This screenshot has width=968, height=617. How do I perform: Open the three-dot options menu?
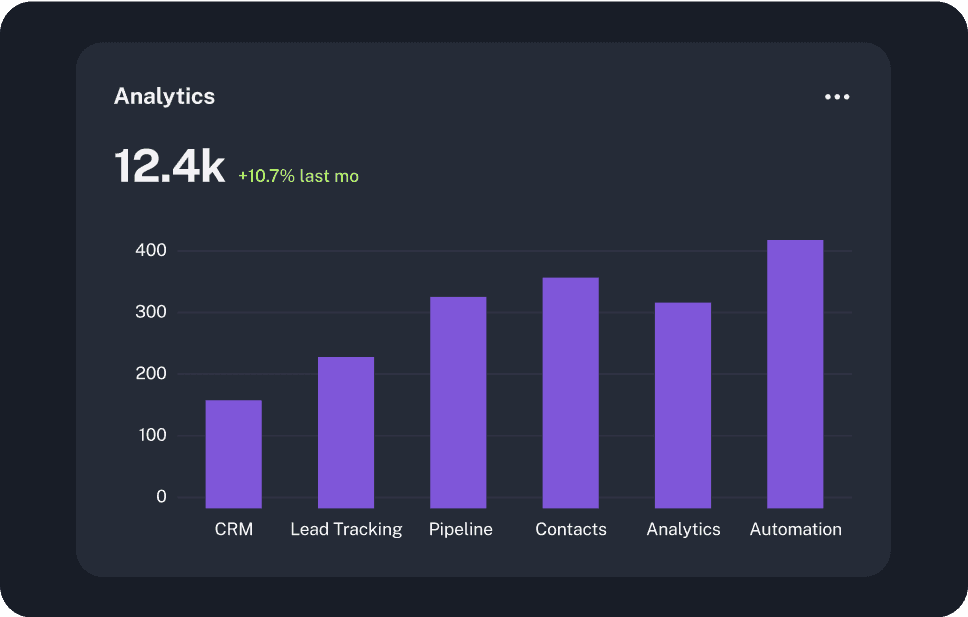coord(837,96)
